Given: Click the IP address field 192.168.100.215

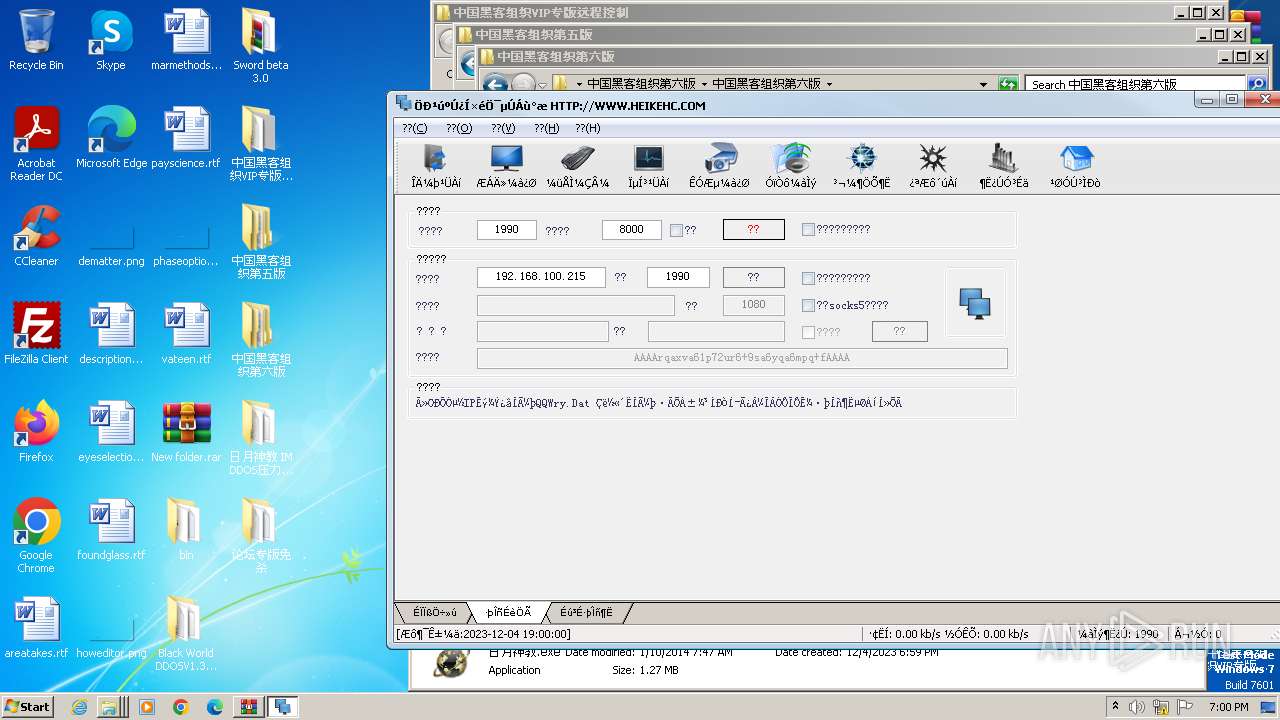Looking at the screenshot, I should point(541,277).
